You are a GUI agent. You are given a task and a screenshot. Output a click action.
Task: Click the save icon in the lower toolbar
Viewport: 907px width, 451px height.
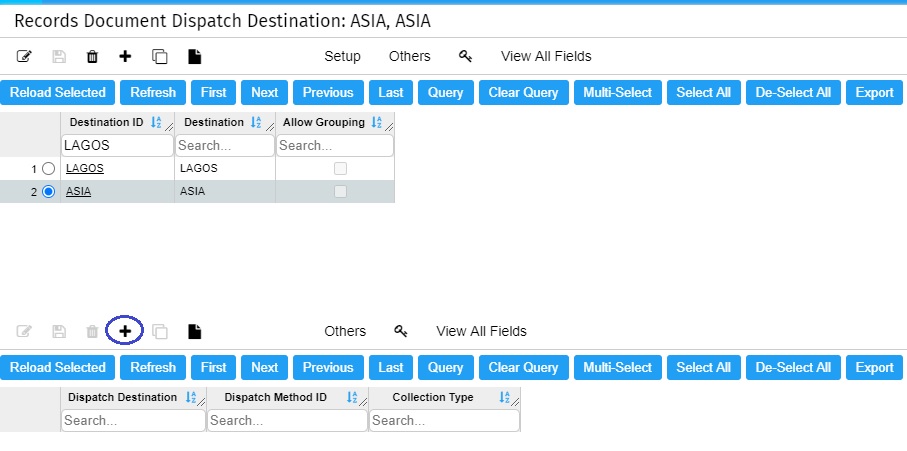pyautogui.click(x=59, y=331)
